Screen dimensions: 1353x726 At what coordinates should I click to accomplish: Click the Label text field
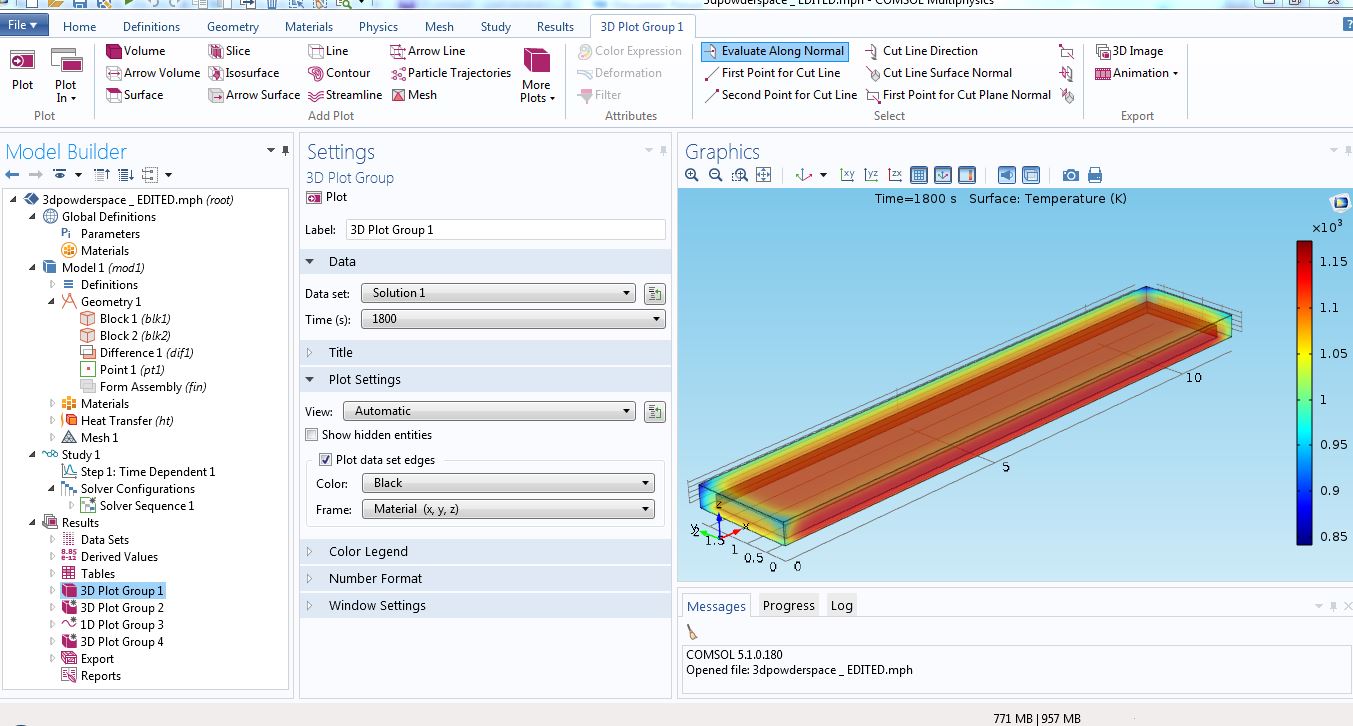point(505,230)
